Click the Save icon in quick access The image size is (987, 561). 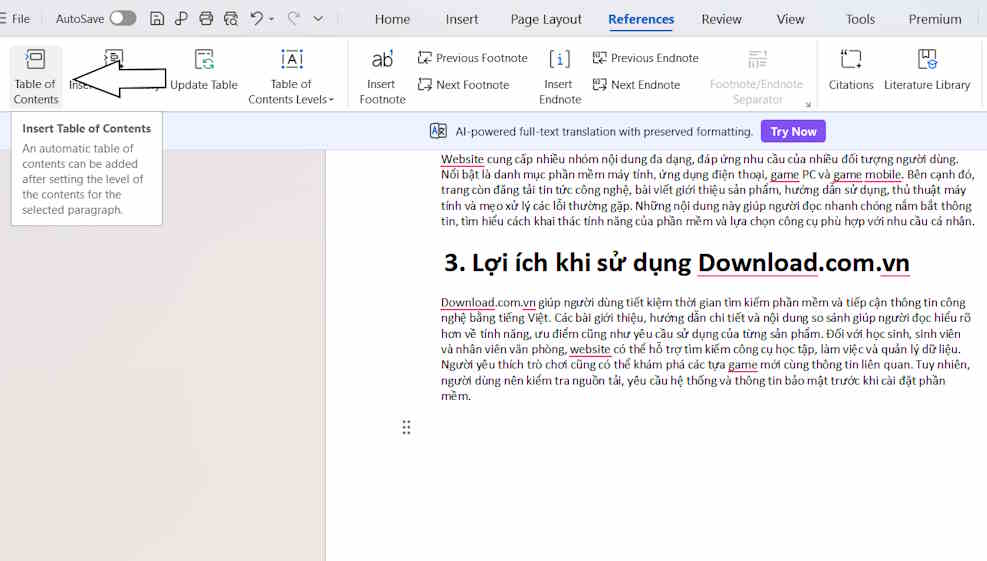(157, 18)
